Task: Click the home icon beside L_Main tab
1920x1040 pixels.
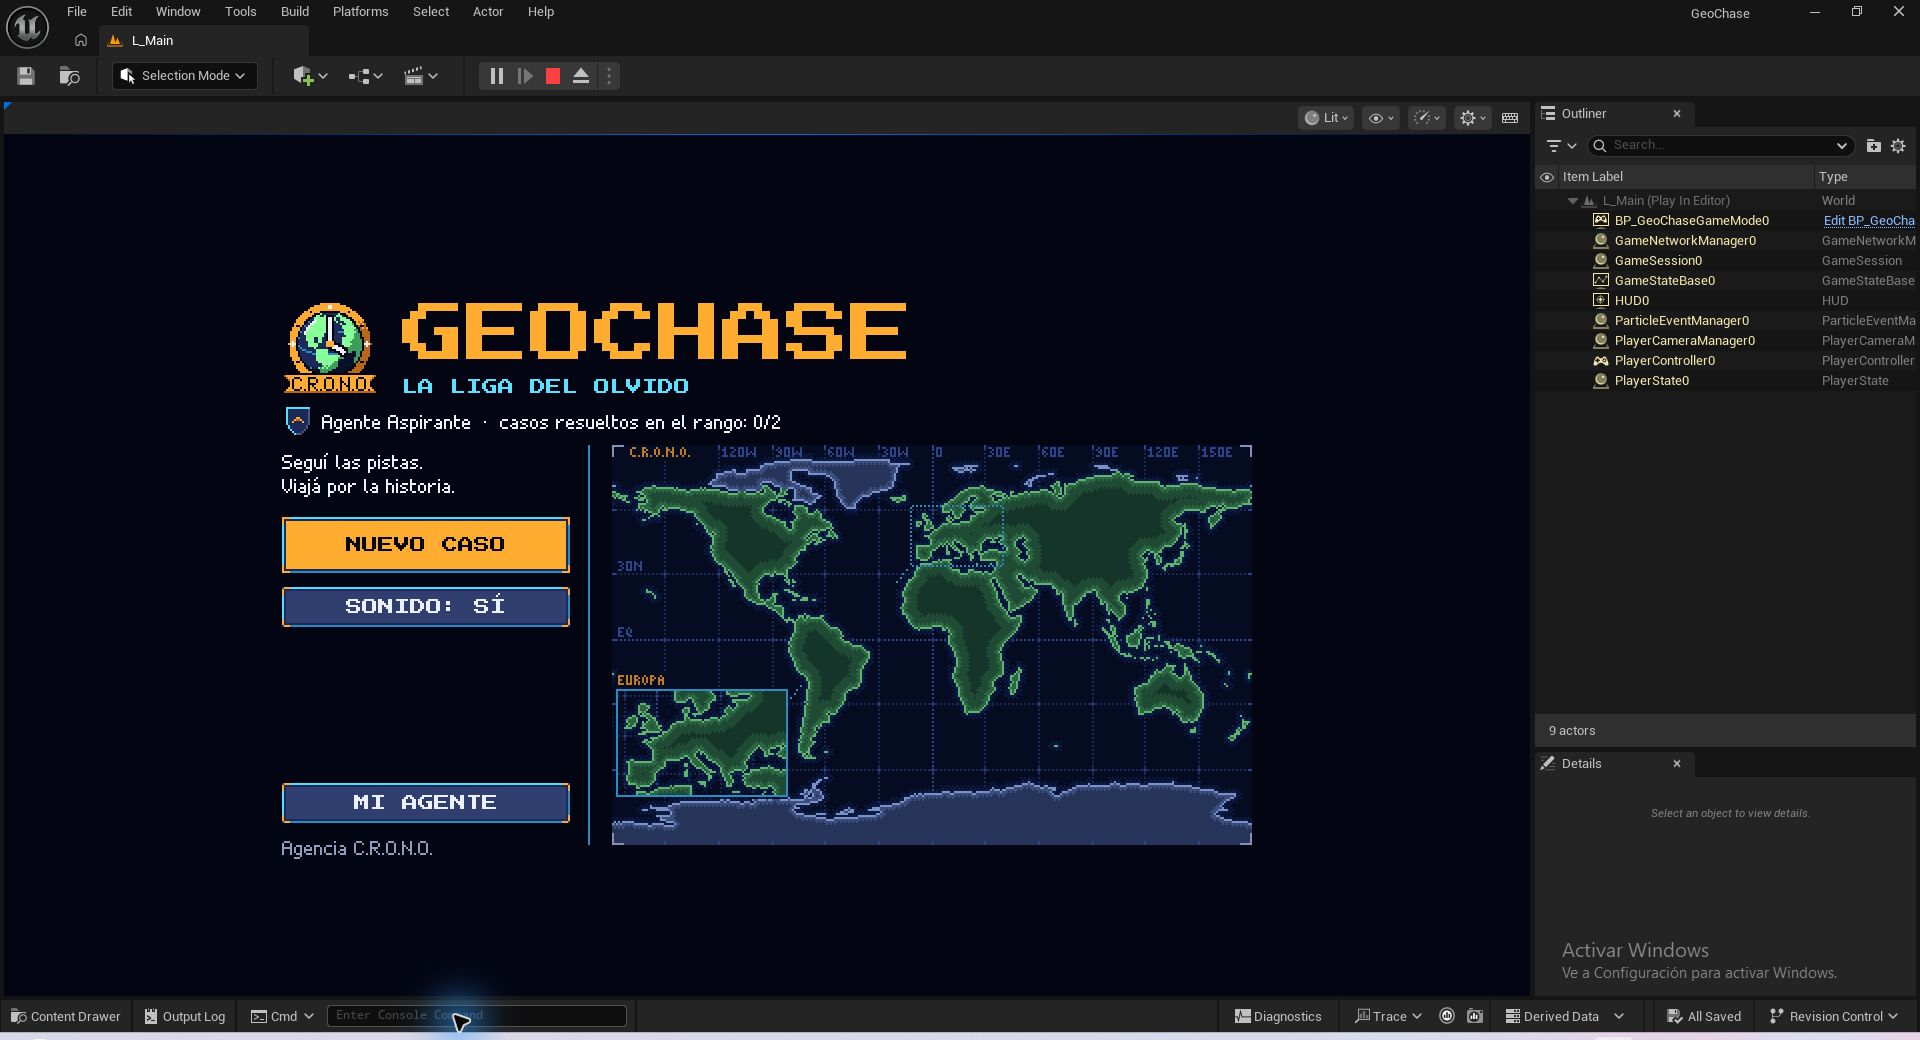Action: (x=81, y=41)
